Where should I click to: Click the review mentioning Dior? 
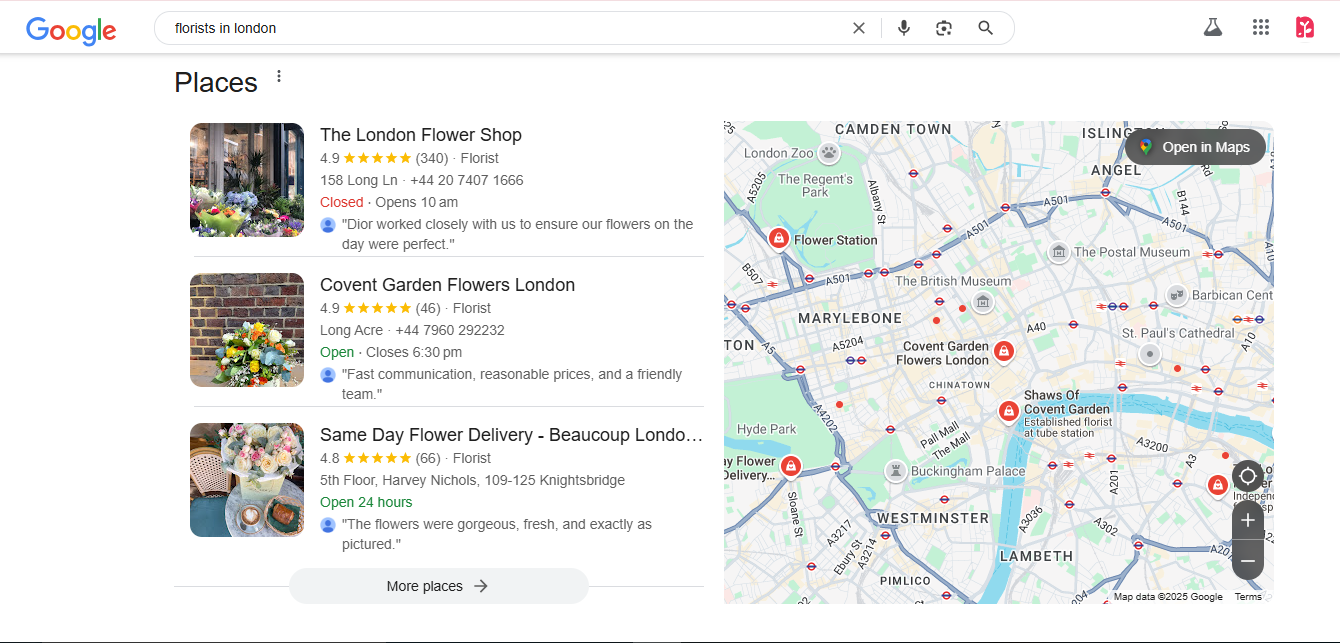tap(517, 234)
